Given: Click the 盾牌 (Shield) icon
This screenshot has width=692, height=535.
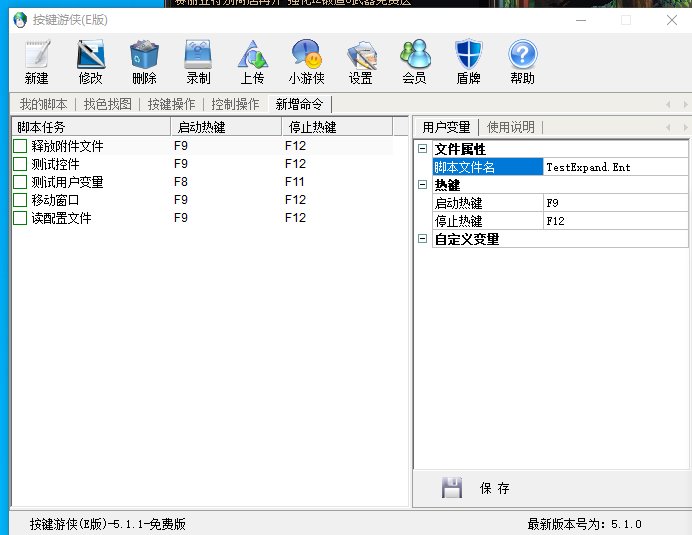Looking at the screenshot, I should (469, 55).
